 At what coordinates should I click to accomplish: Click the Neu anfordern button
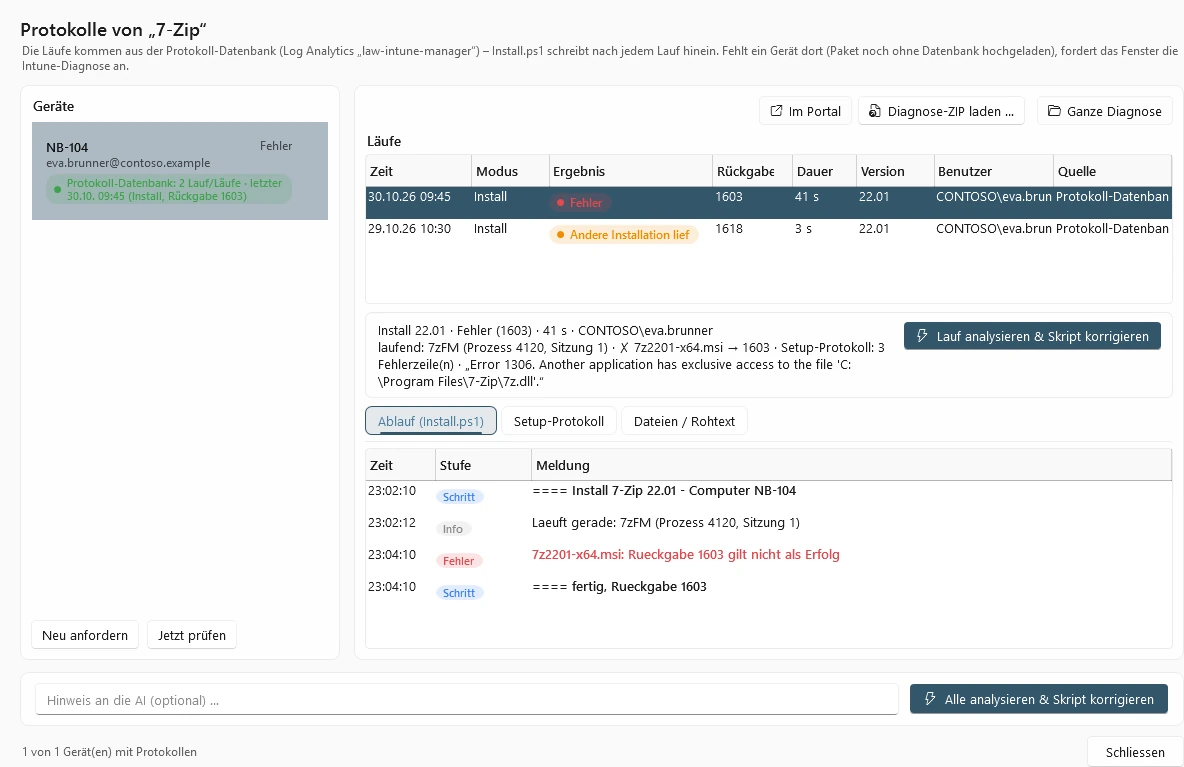(85, 635)
